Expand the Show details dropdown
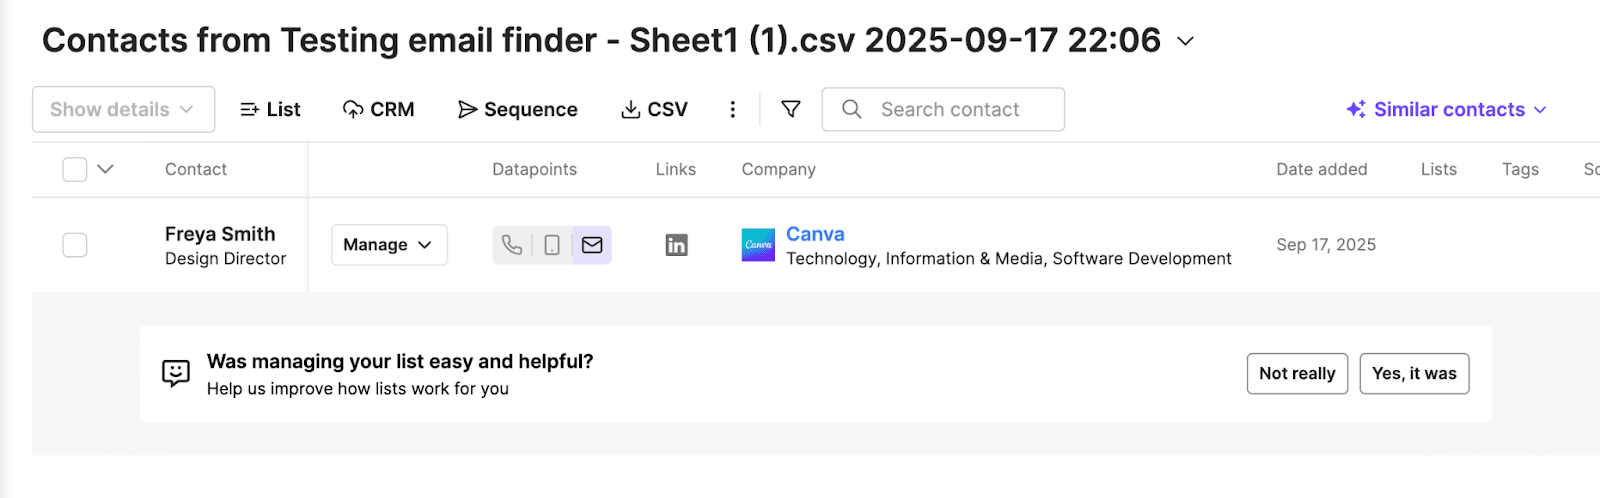 tap(123, 109)
